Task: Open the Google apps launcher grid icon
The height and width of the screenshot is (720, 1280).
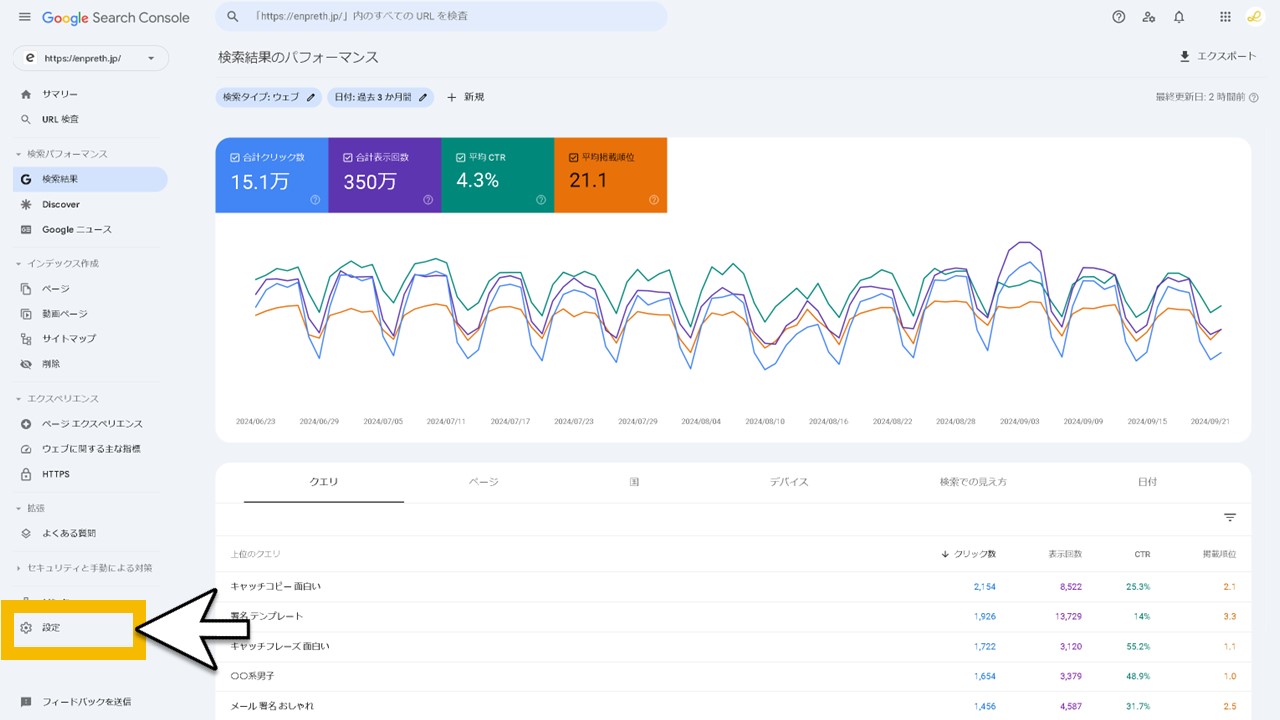Action: tap(1224, 16)
